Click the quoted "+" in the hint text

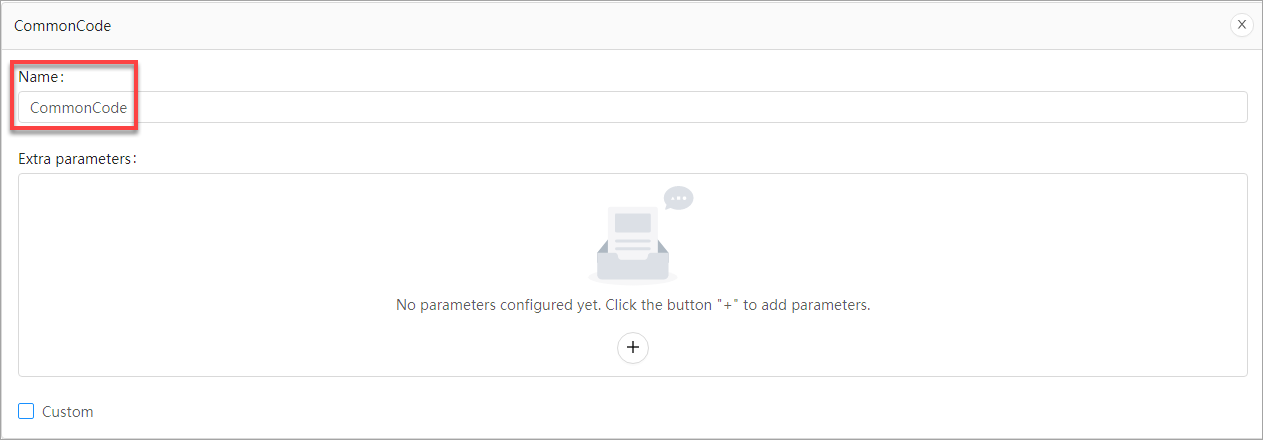(727, 305)
